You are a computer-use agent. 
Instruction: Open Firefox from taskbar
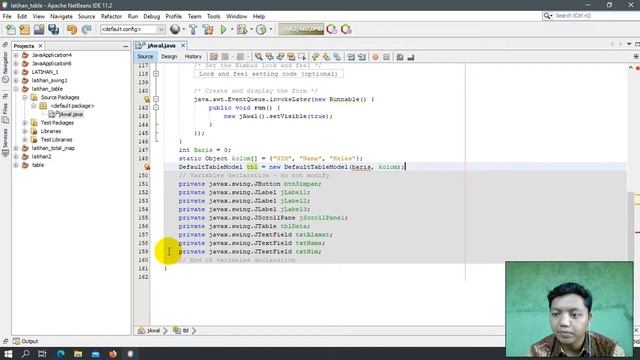tap(113, 354)
